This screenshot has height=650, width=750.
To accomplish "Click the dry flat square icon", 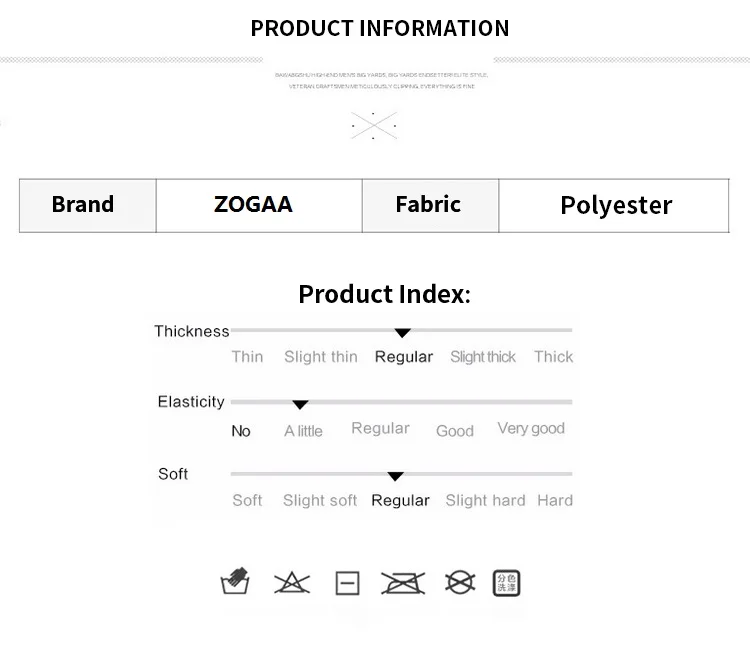I will click(348, 583).
